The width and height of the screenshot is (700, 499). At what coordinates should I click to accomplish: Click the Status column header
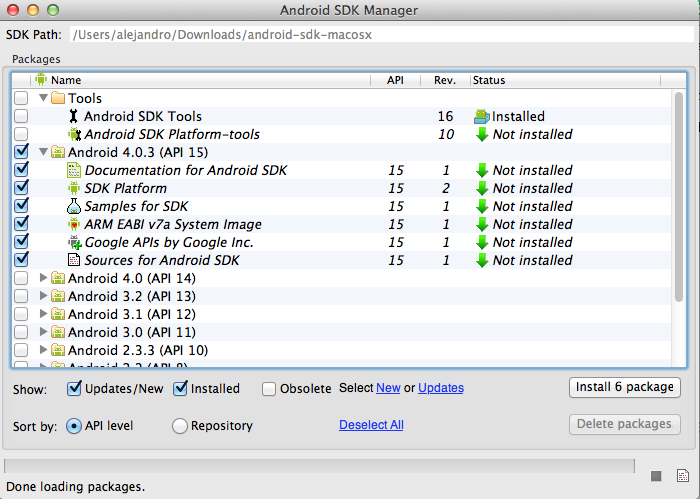point(565,80)
